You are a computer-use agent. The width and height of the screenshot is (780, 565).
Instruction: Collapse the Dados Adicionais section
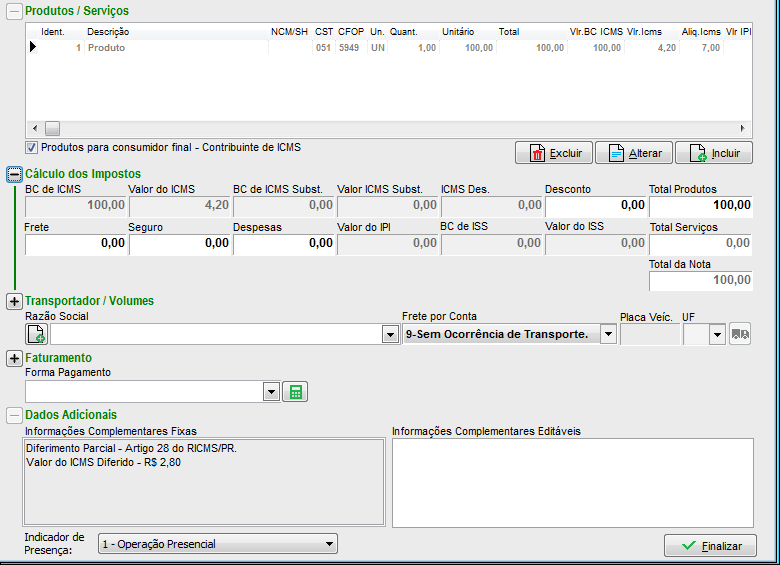(14, 415)
